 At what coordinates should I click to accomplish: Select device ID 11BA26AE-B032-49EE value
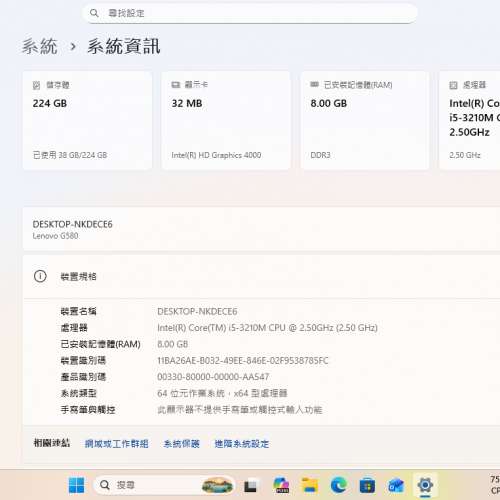tap(243, 361)
